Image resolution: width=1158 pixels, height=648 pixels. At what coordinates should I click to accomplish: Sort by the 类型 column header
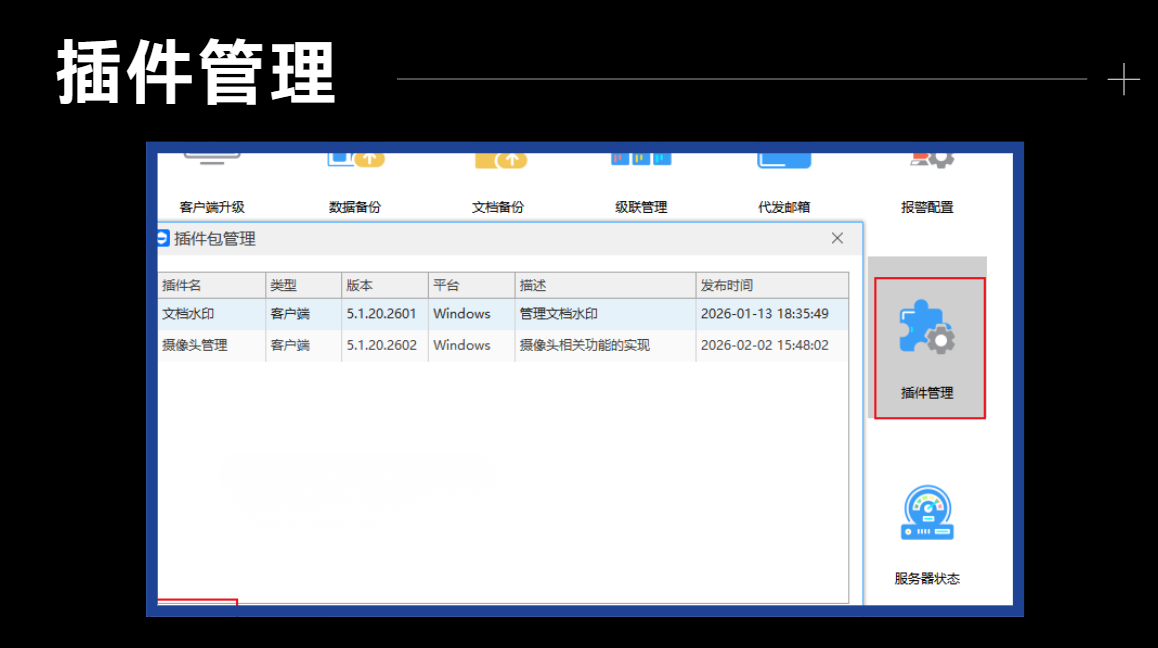(304, 285)
